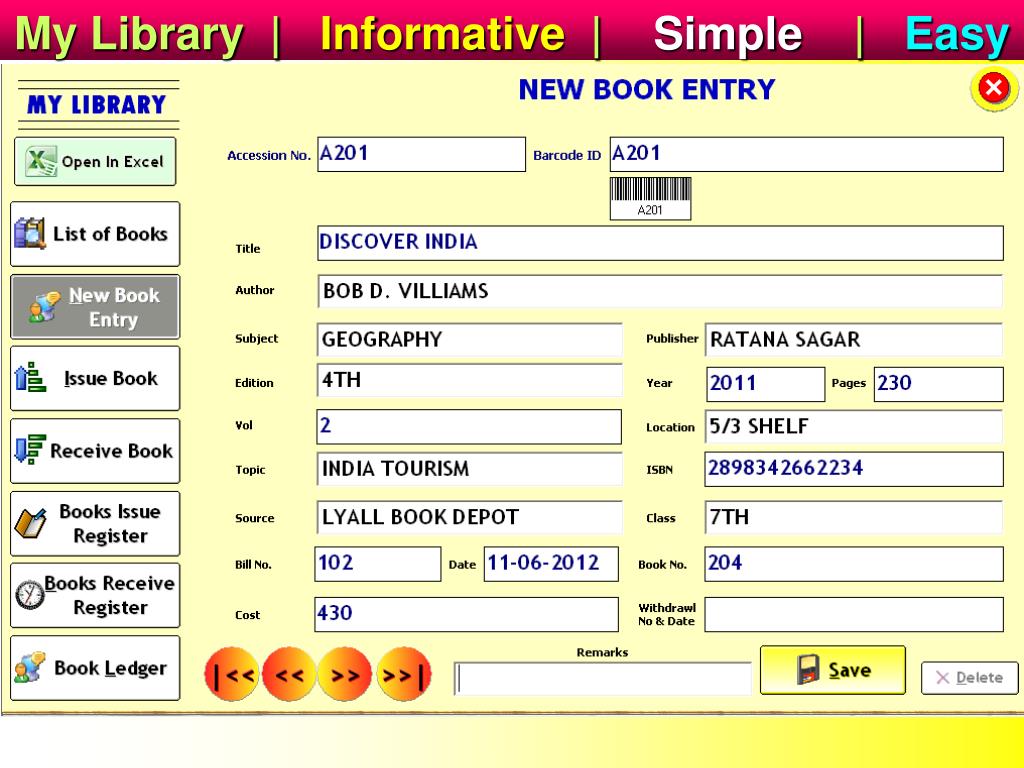1024x768 pixels.
Task: Click the Title field DISCOVER INDIA
Action: (660, 243)
